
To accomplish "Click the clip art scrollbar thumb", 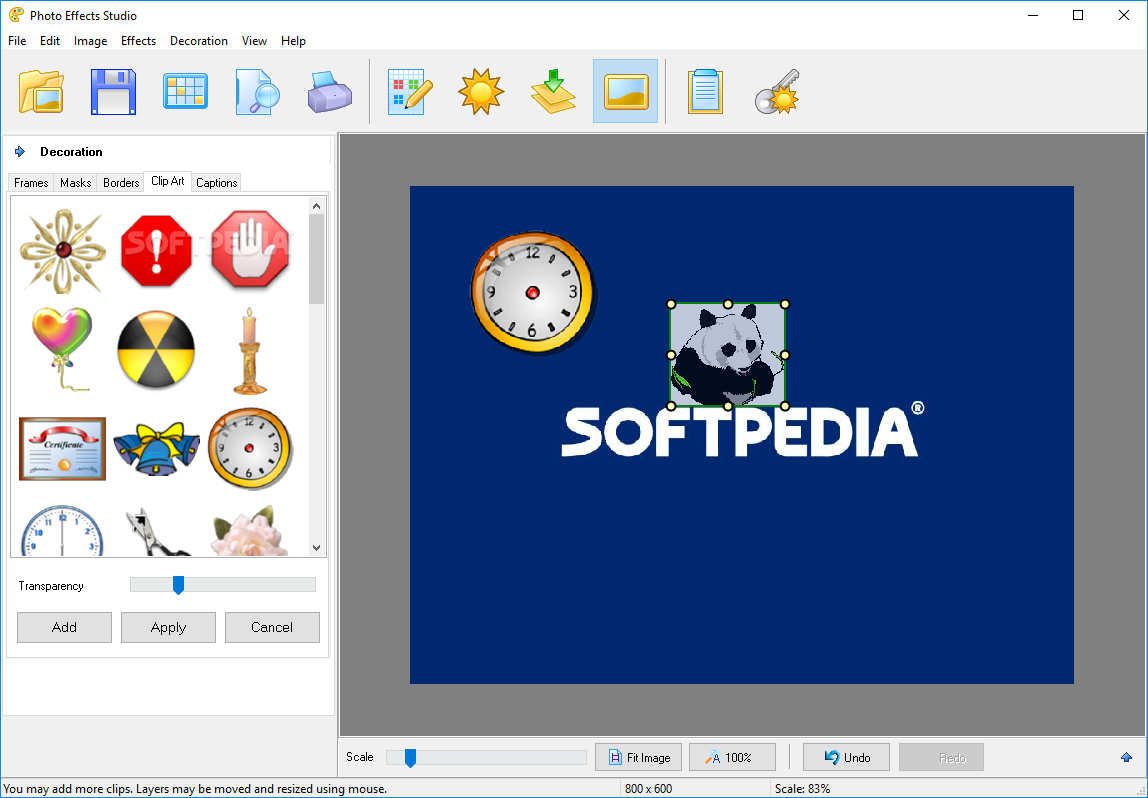I will coord(316,259).
